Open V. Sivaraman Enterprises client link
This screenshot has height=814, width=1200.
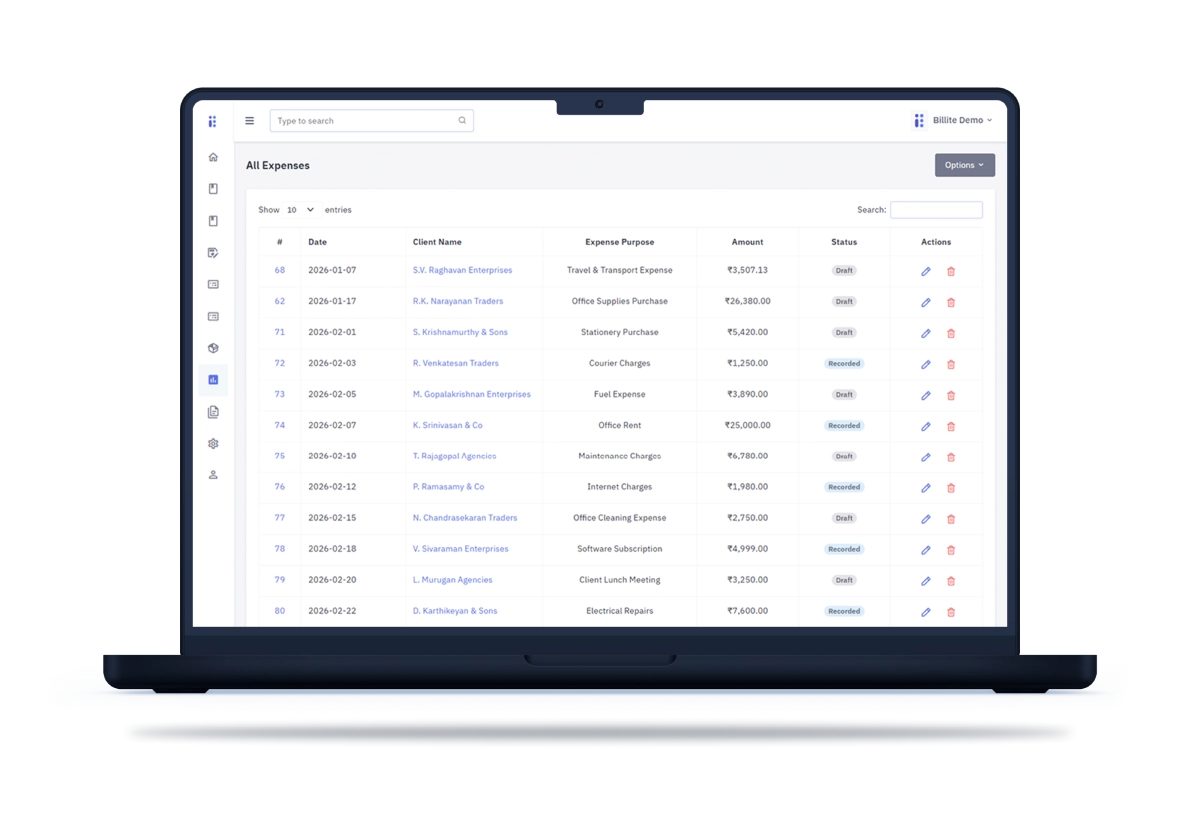(460, 549)
